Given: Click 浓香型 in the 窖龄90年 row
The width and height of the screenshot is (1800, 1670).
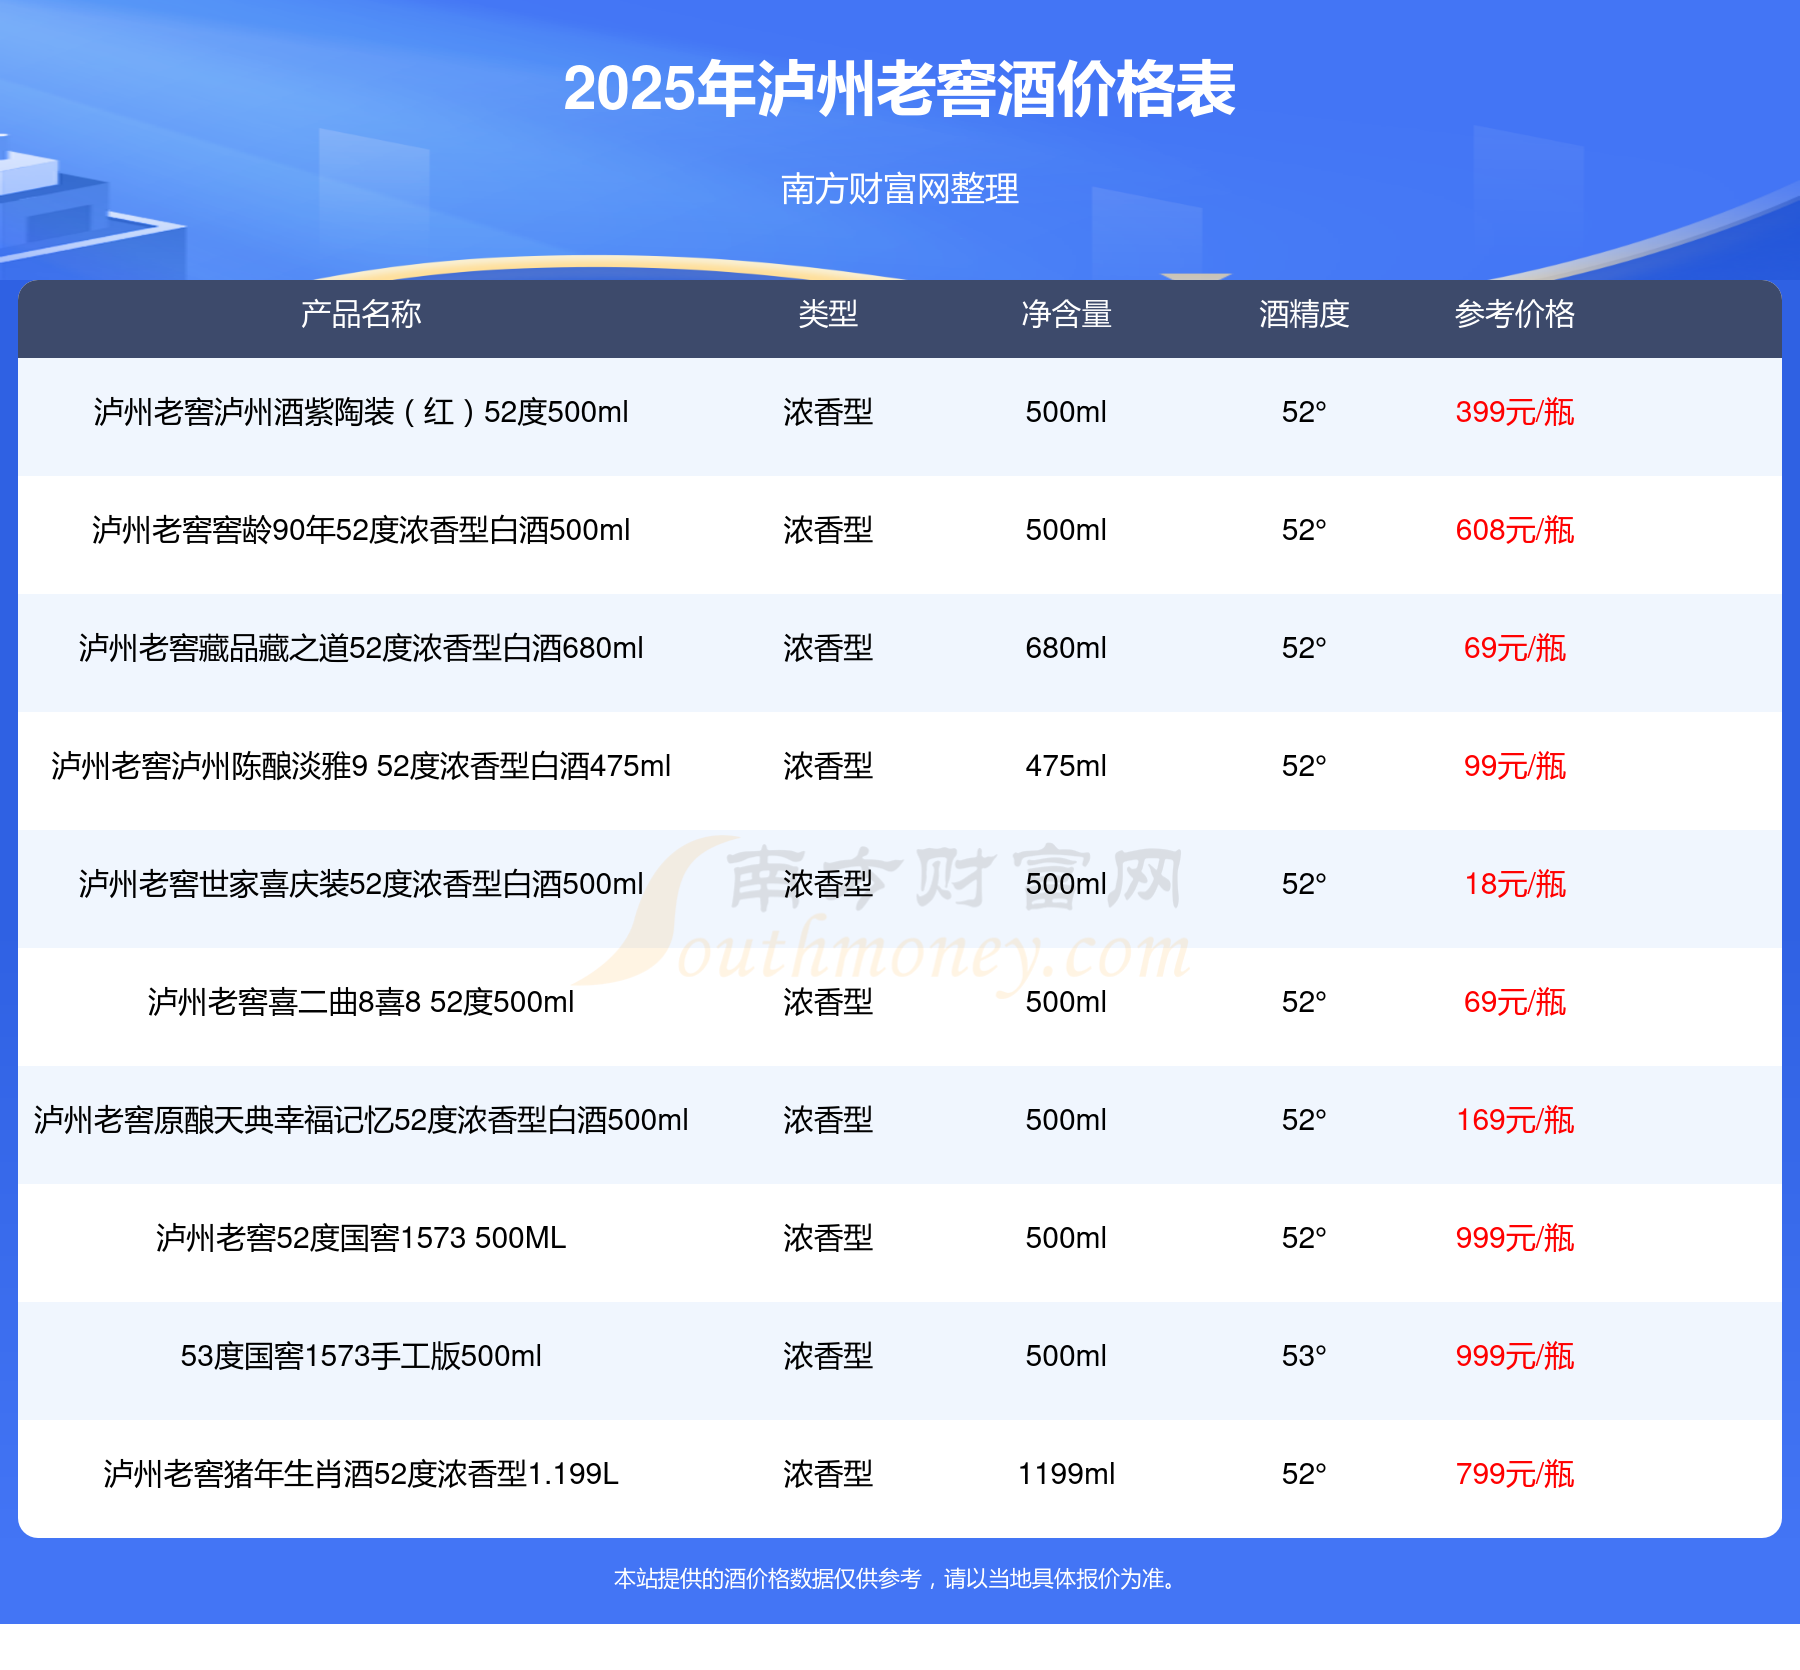Looking at the screenshot, I should (828, 530).
